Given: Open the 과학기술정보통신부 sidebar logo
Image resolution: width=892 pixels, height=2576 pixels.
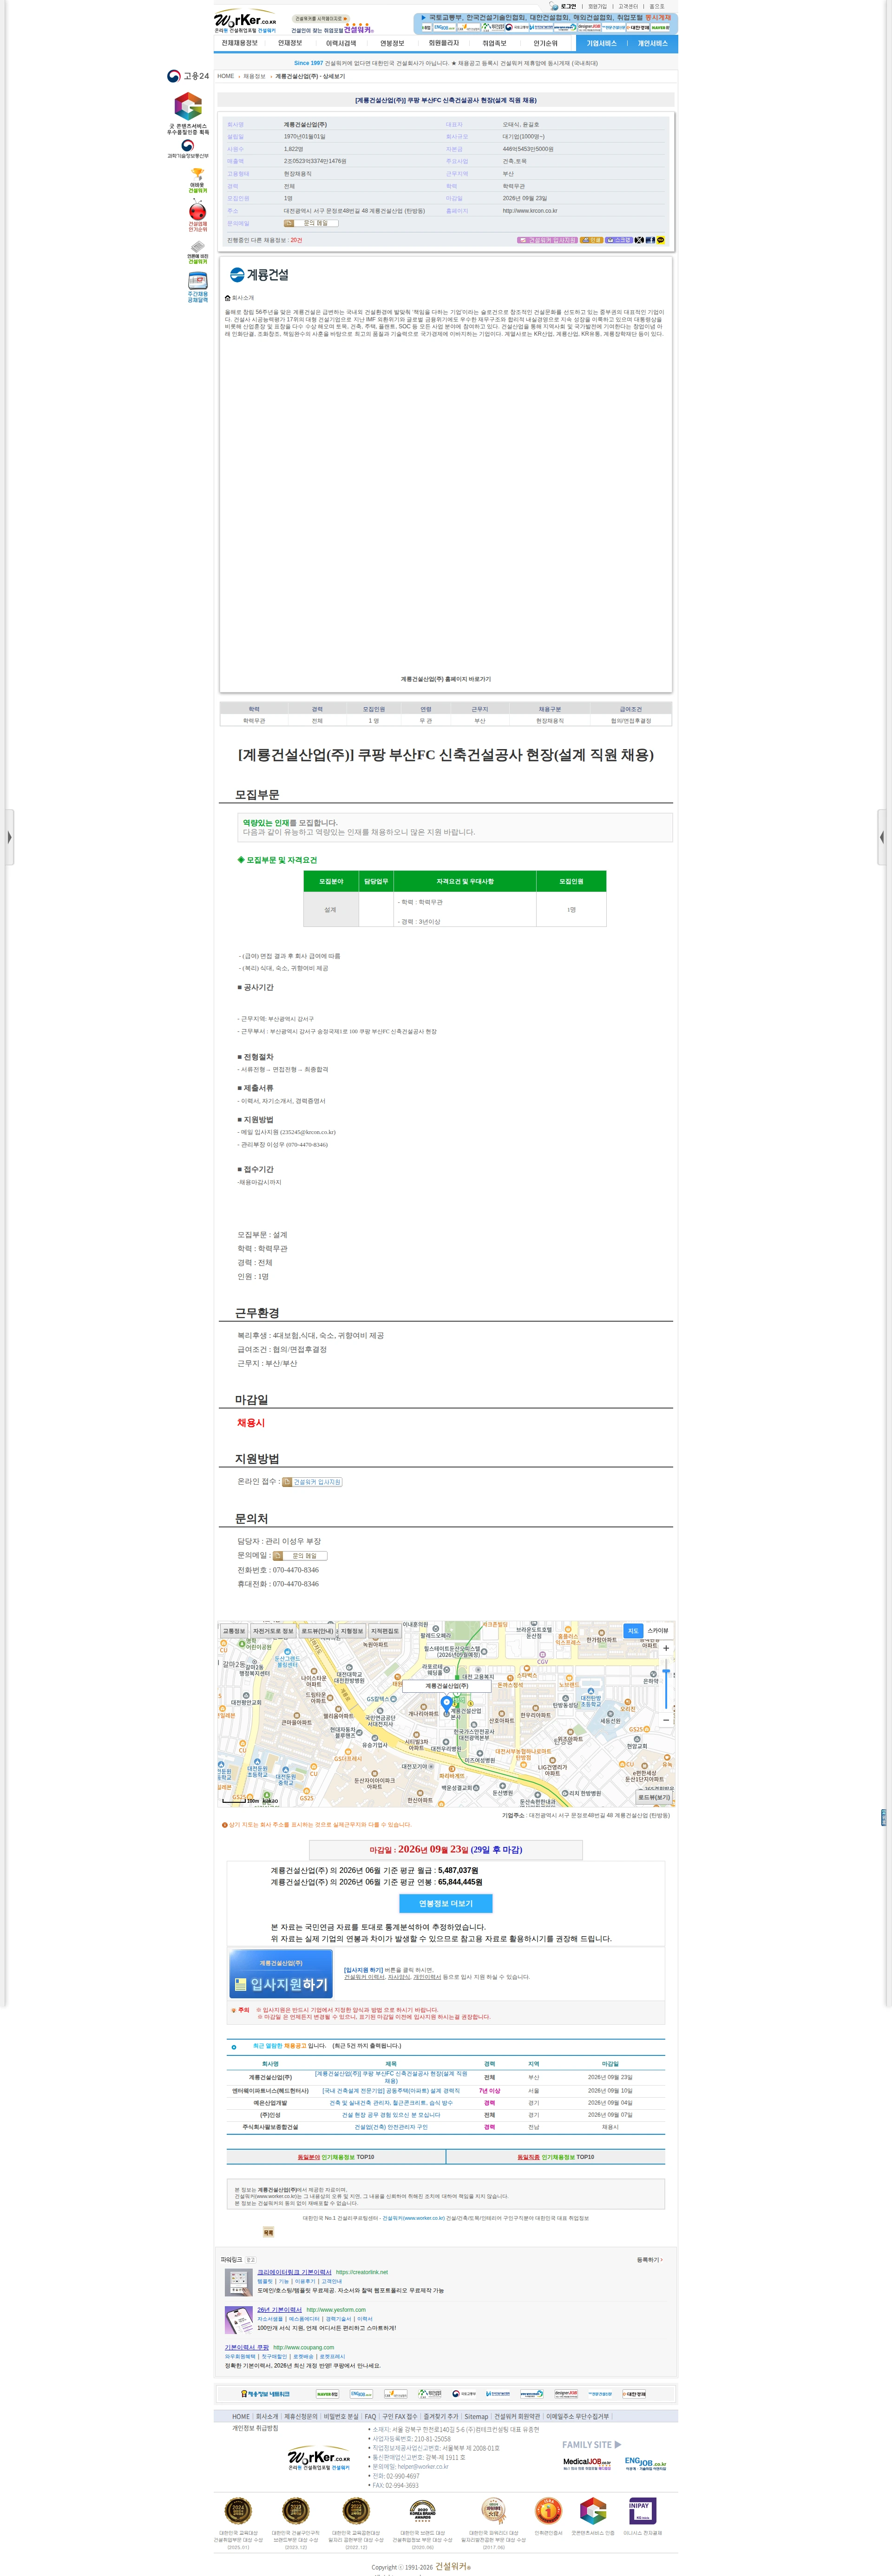Looking at the screenshot, I should point(188,149).
